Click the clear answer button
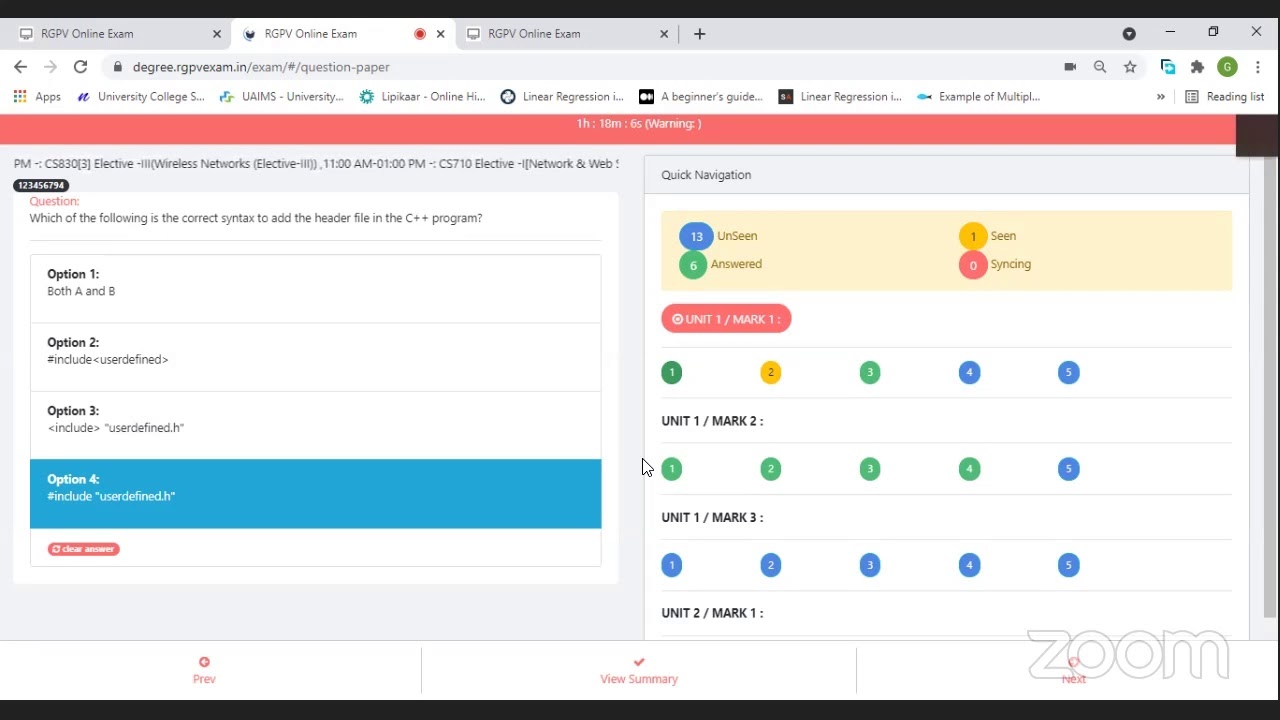This screenshot has width=1280, height=720. click(x=84, y=549)
